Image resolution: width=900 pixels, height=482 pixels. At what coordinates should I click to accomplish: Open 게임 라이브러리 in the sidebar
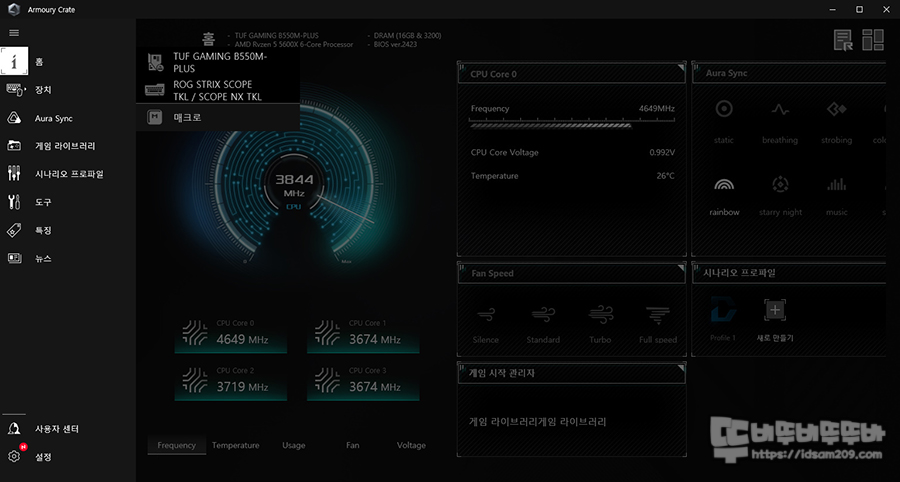[68, 146]
